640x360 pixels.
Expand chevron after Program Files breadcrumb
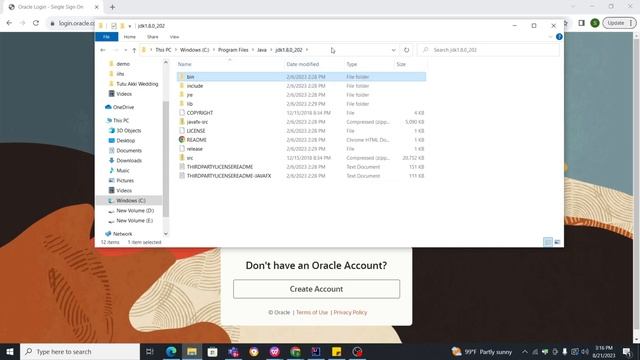click(x=252, y=50)
